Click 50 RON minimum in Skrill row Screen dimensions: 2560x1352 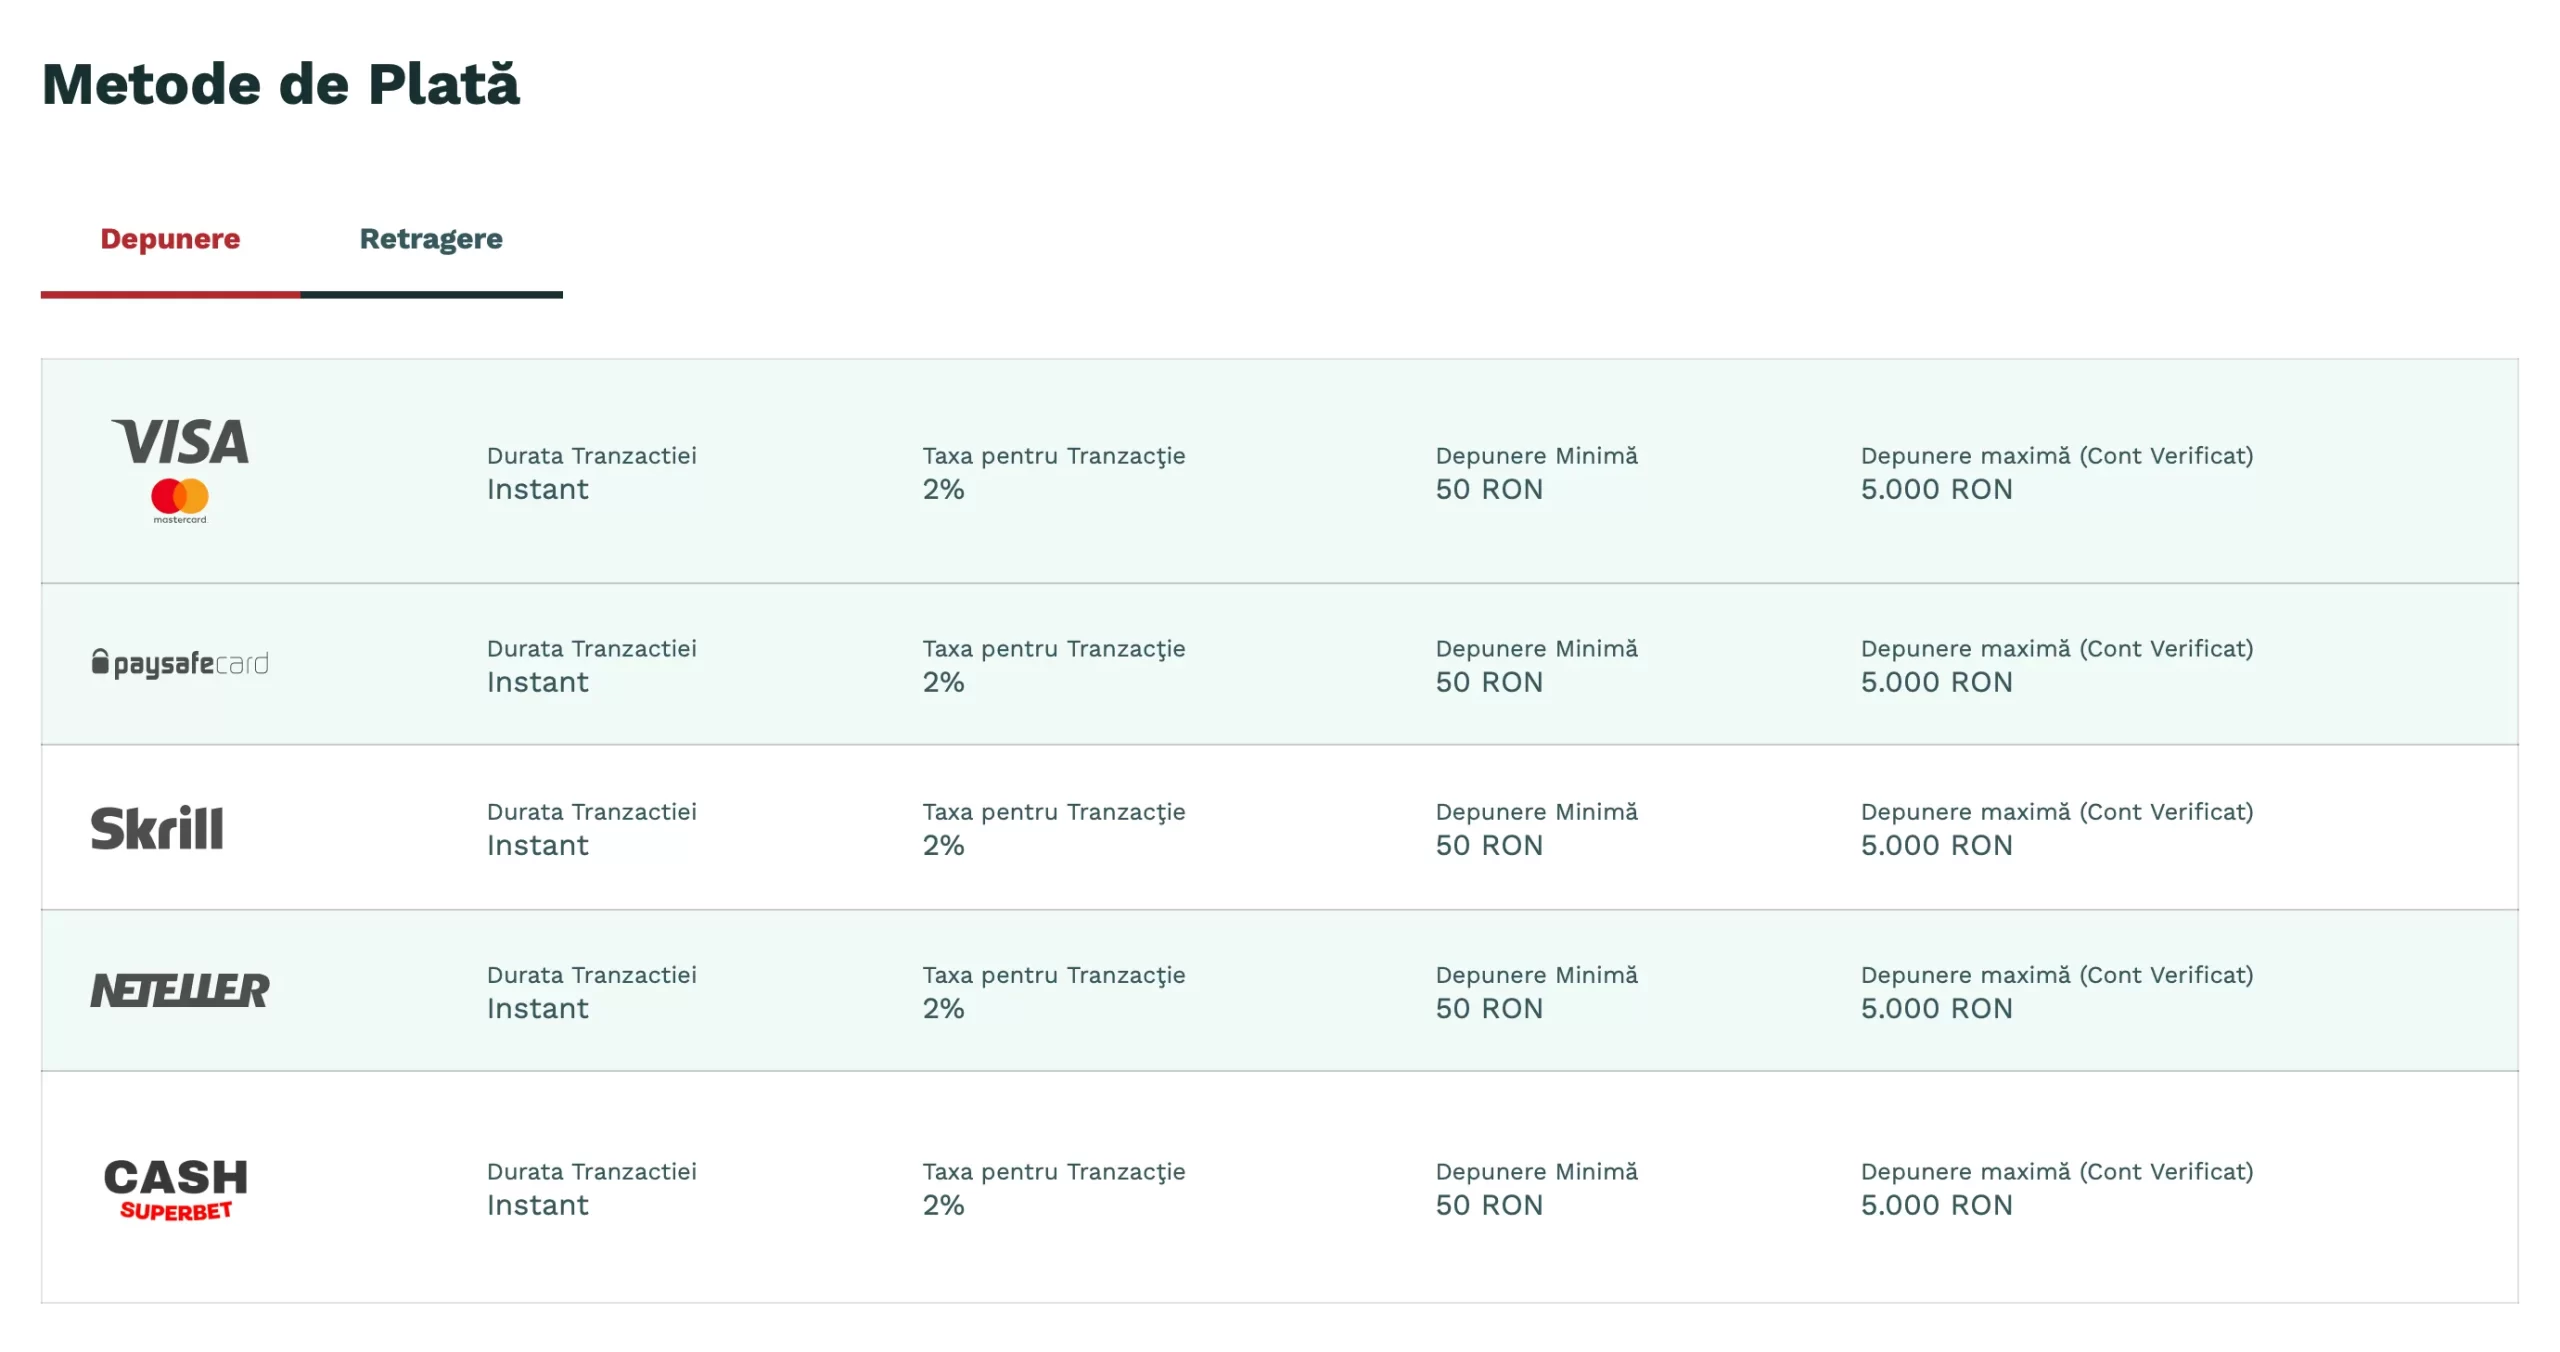click(x=1489, y=846)
